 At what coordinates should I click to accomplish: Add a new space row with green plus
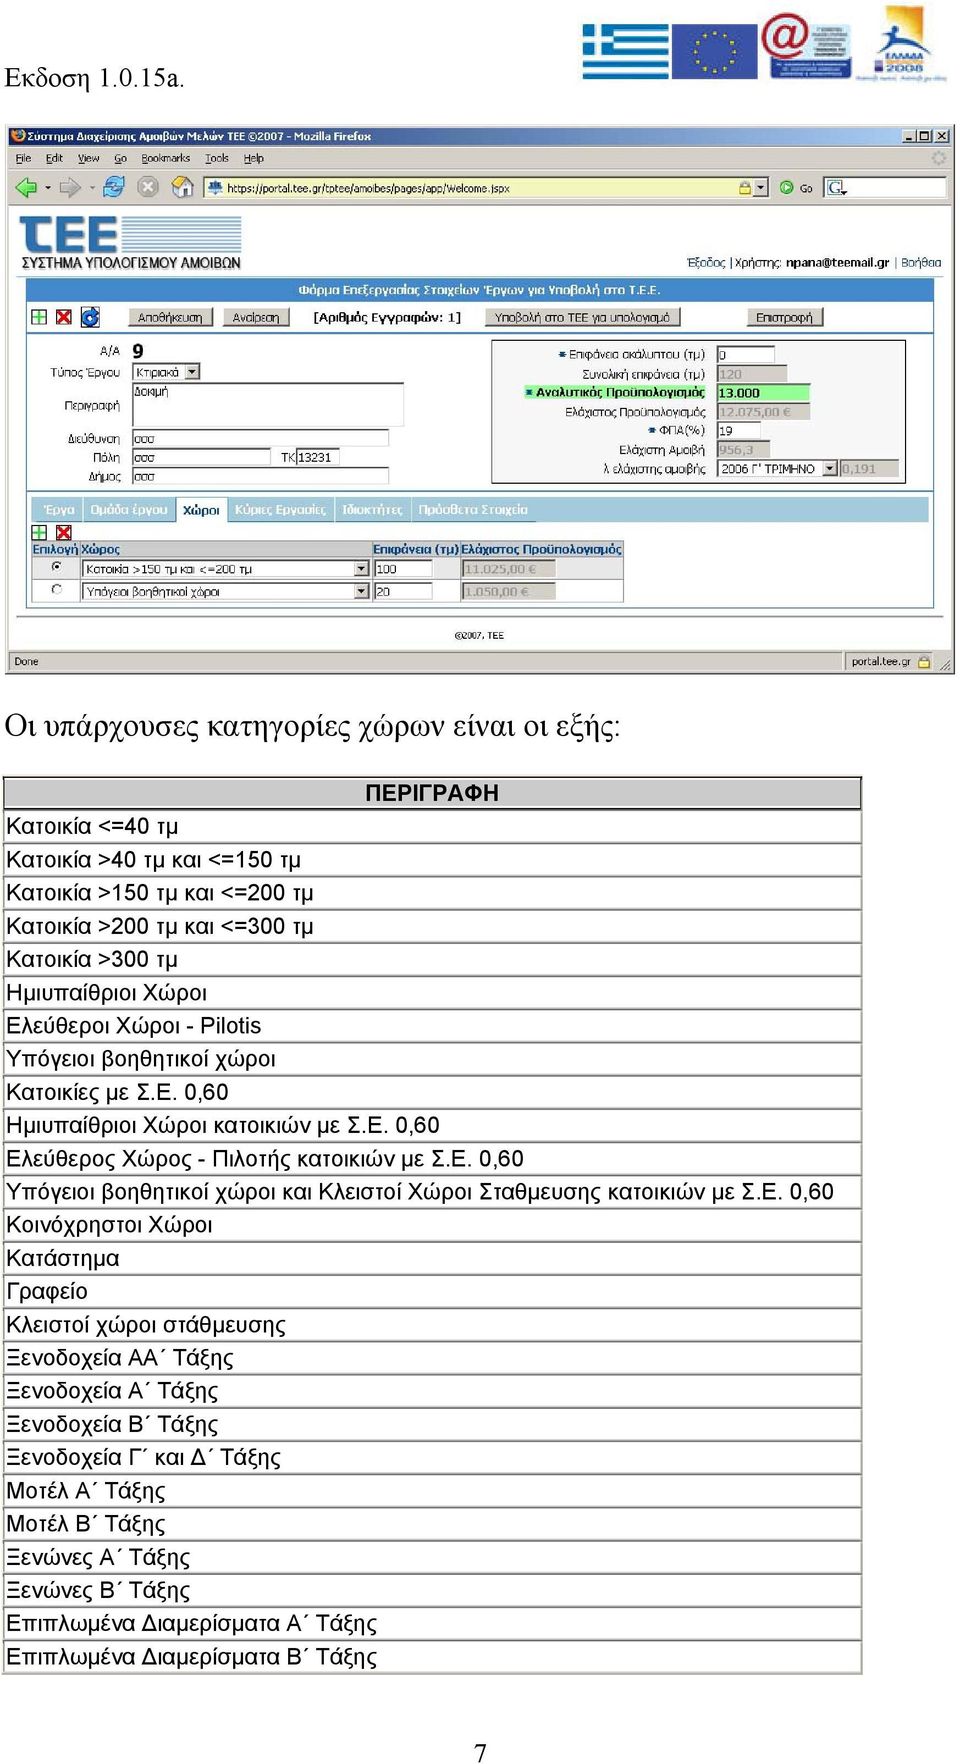point(39,532)
